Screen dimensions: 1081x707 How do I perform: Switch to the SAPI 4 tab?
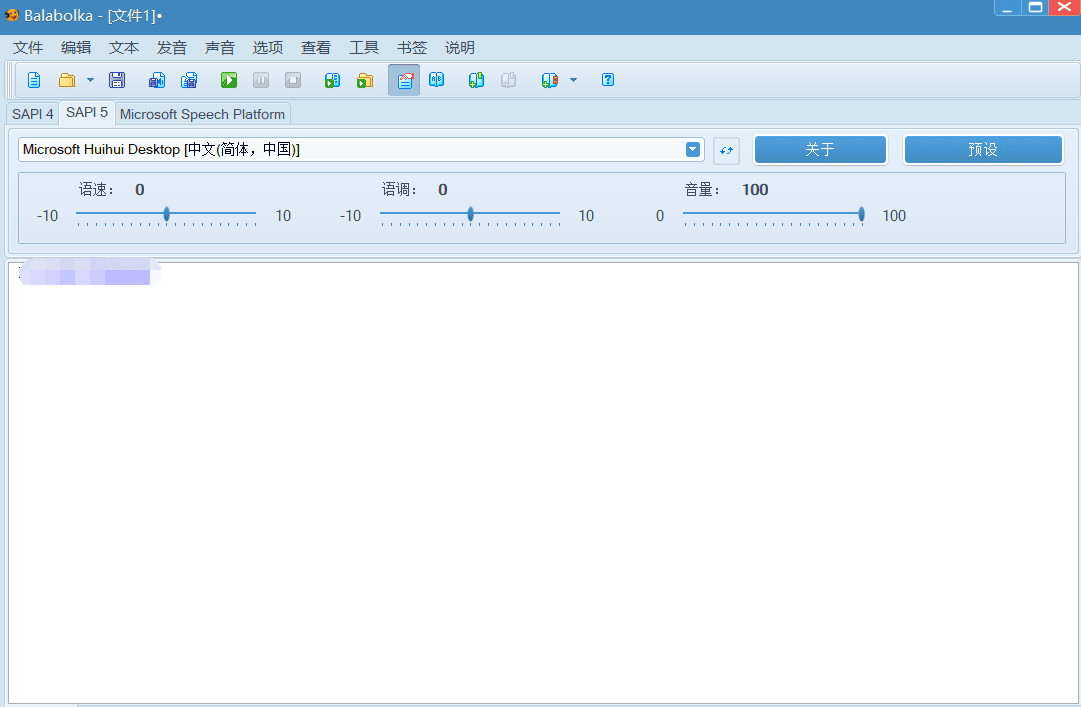tap(32, 114)
